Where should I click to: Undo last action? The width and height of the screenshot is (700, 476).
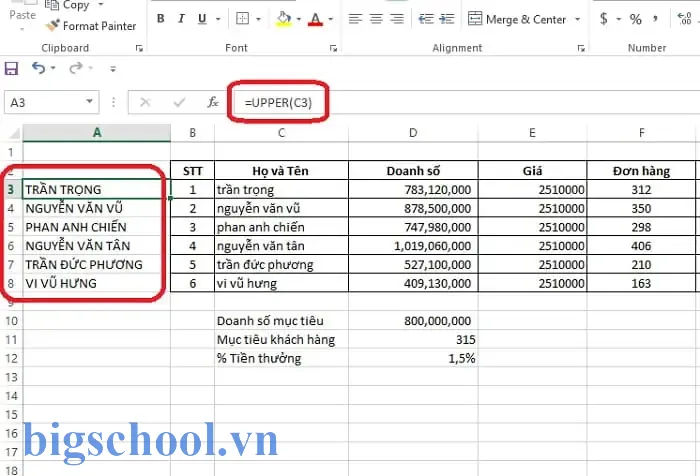38,68
